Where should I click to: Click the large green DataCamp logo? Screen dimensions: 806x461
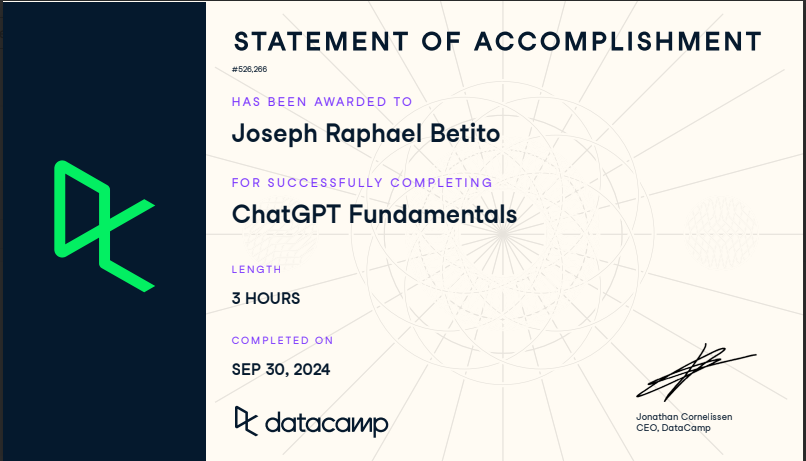(x=104, y=226)
